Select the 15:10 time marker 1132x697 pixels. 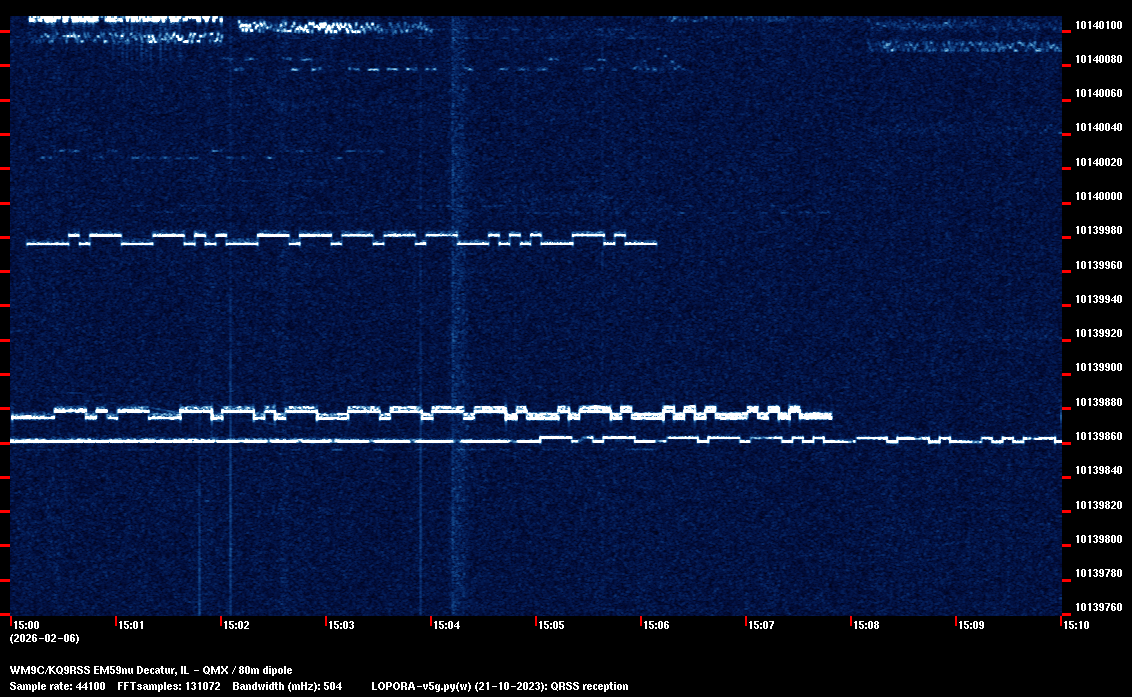point(1076,625)
